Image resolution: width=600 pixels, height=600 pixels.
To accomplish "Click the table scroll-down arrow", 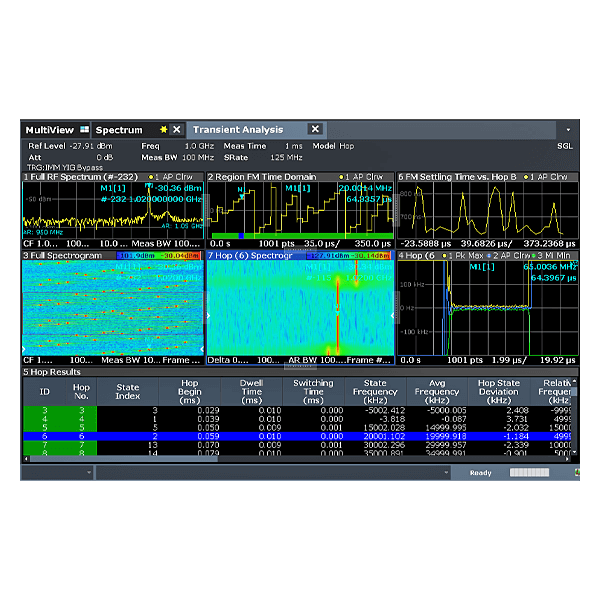I will click(574, 452).
